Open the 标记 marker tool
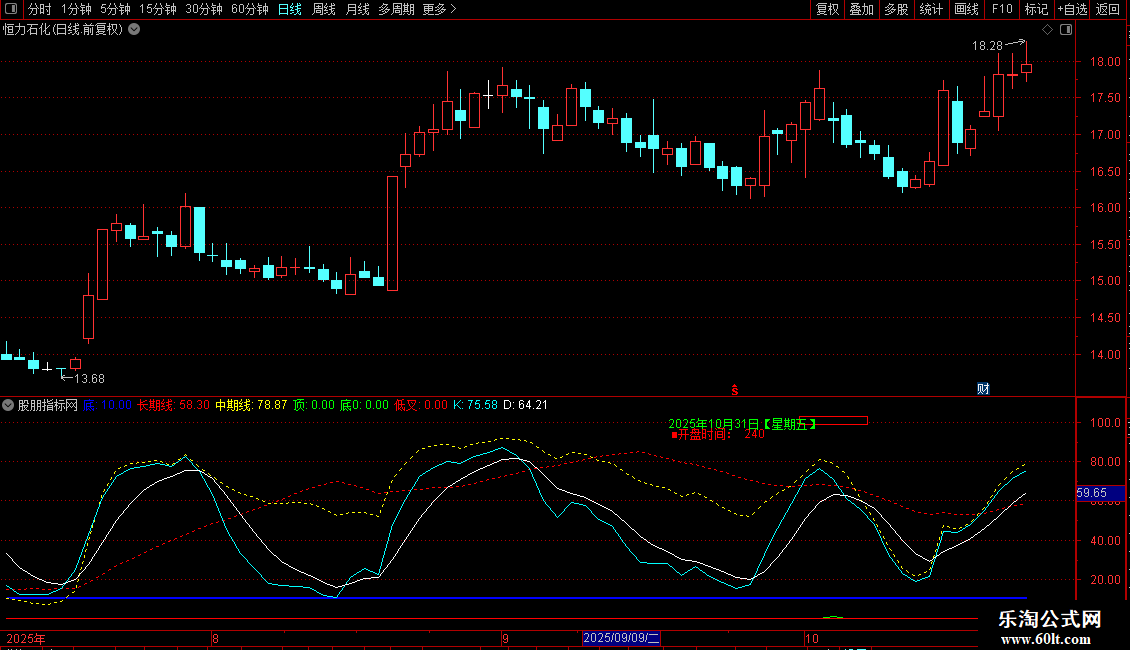This screenshot has width=1130, height=650. click(x=1036, y=10)
